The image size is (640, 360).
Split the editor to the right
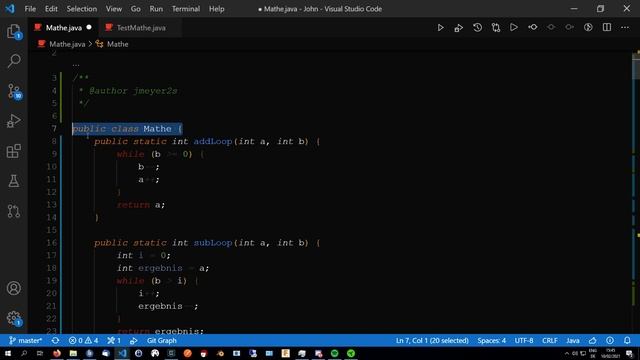607,27
